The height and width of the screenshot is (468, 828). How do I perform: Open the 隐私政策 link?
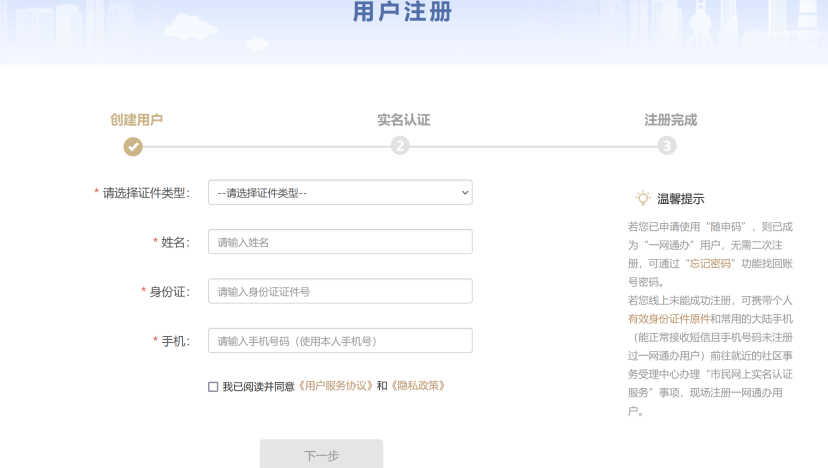[417, 386]
